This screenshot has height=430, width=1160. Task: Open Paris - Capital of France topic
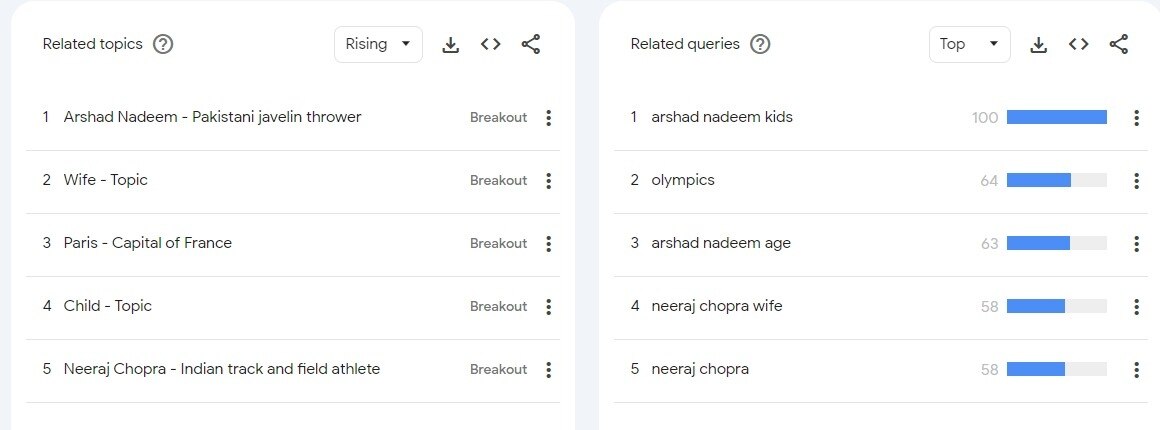click(x=147, y=243)
